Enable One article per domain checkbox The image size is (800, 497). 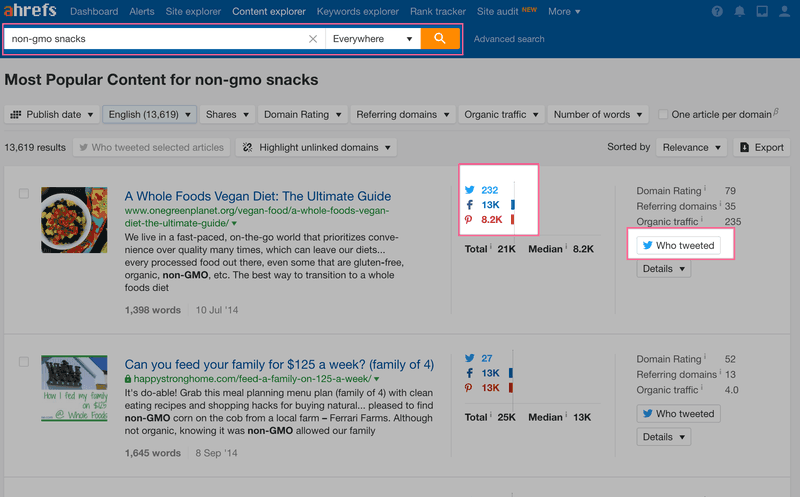[x=663, y=114]
